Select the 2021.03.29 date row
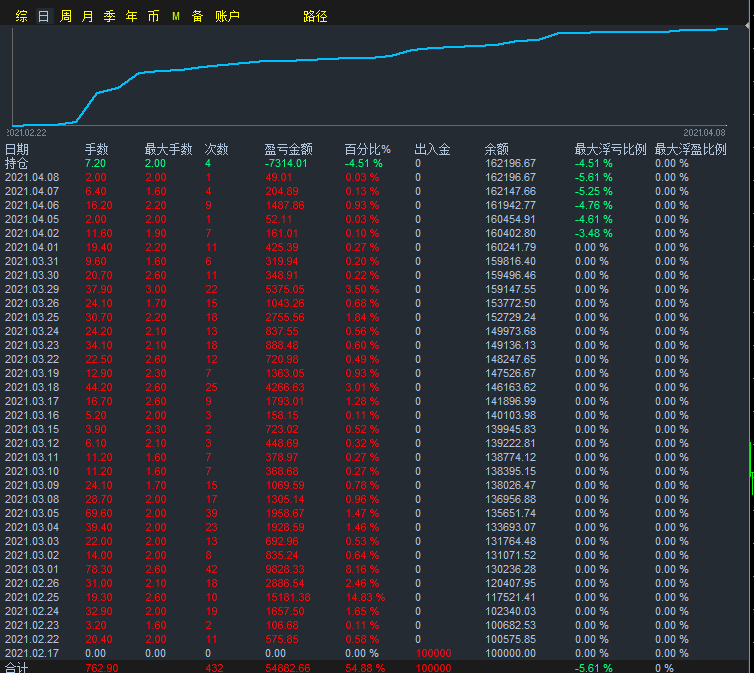Viewport: 754px width, 673px height. 32,289
